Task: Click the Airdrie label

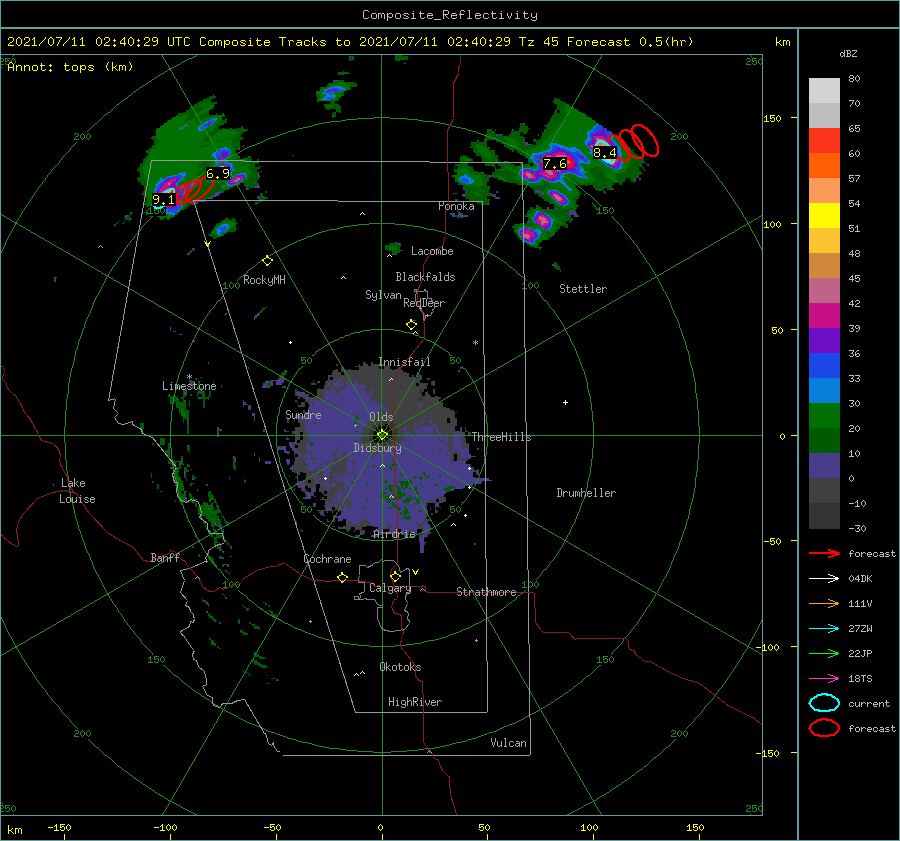Action: (x=394, y=534)
